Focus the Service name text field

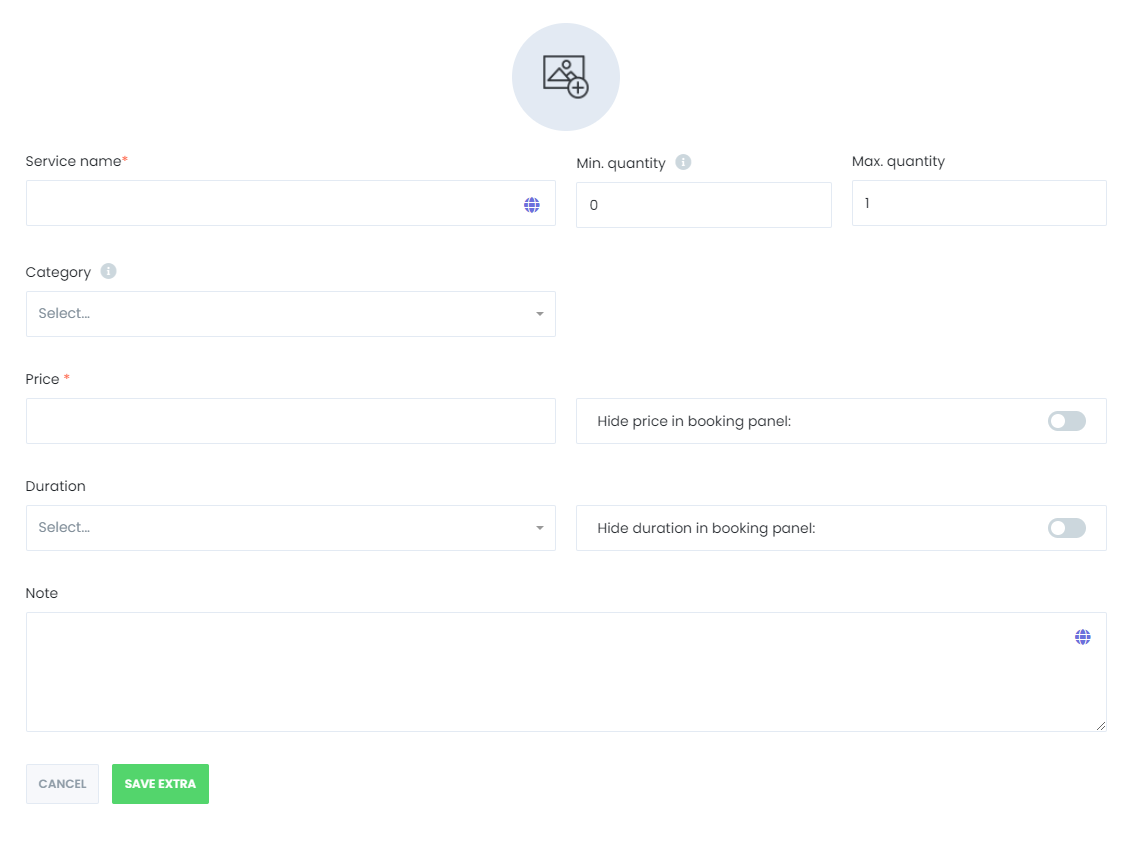[x=270, y=204]
